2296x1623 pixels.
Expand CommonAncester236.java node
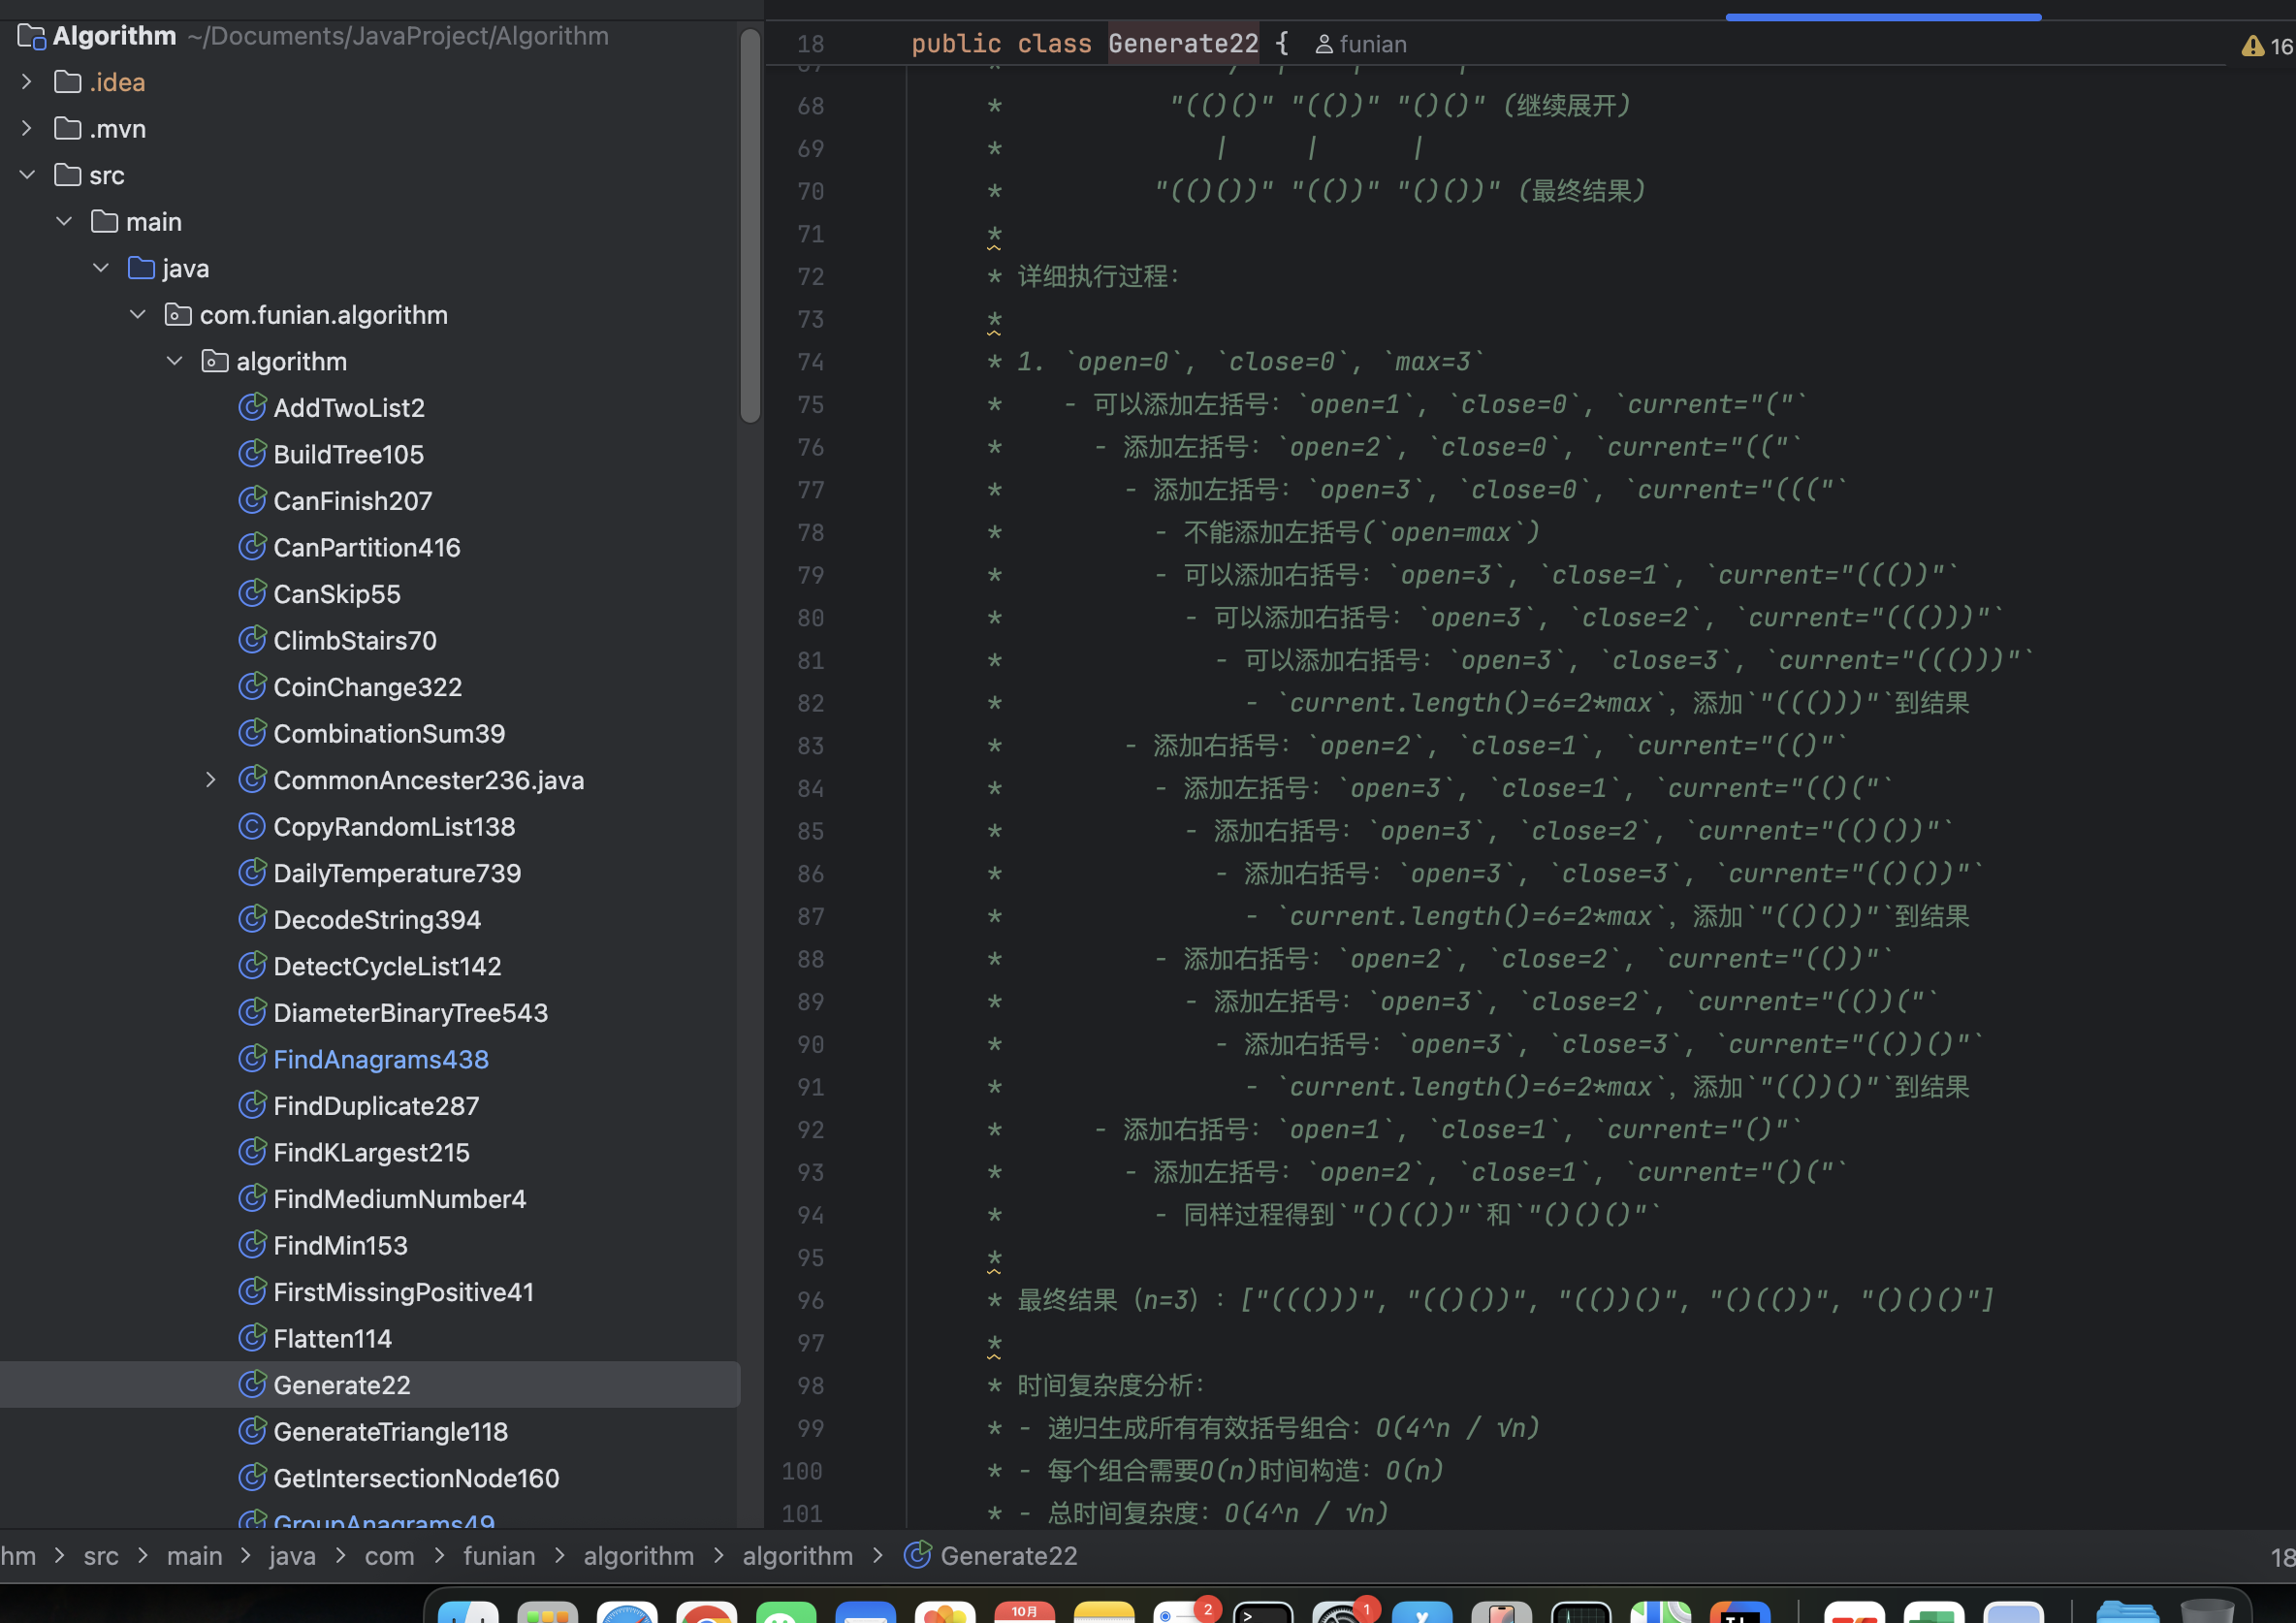pos(210,780)
